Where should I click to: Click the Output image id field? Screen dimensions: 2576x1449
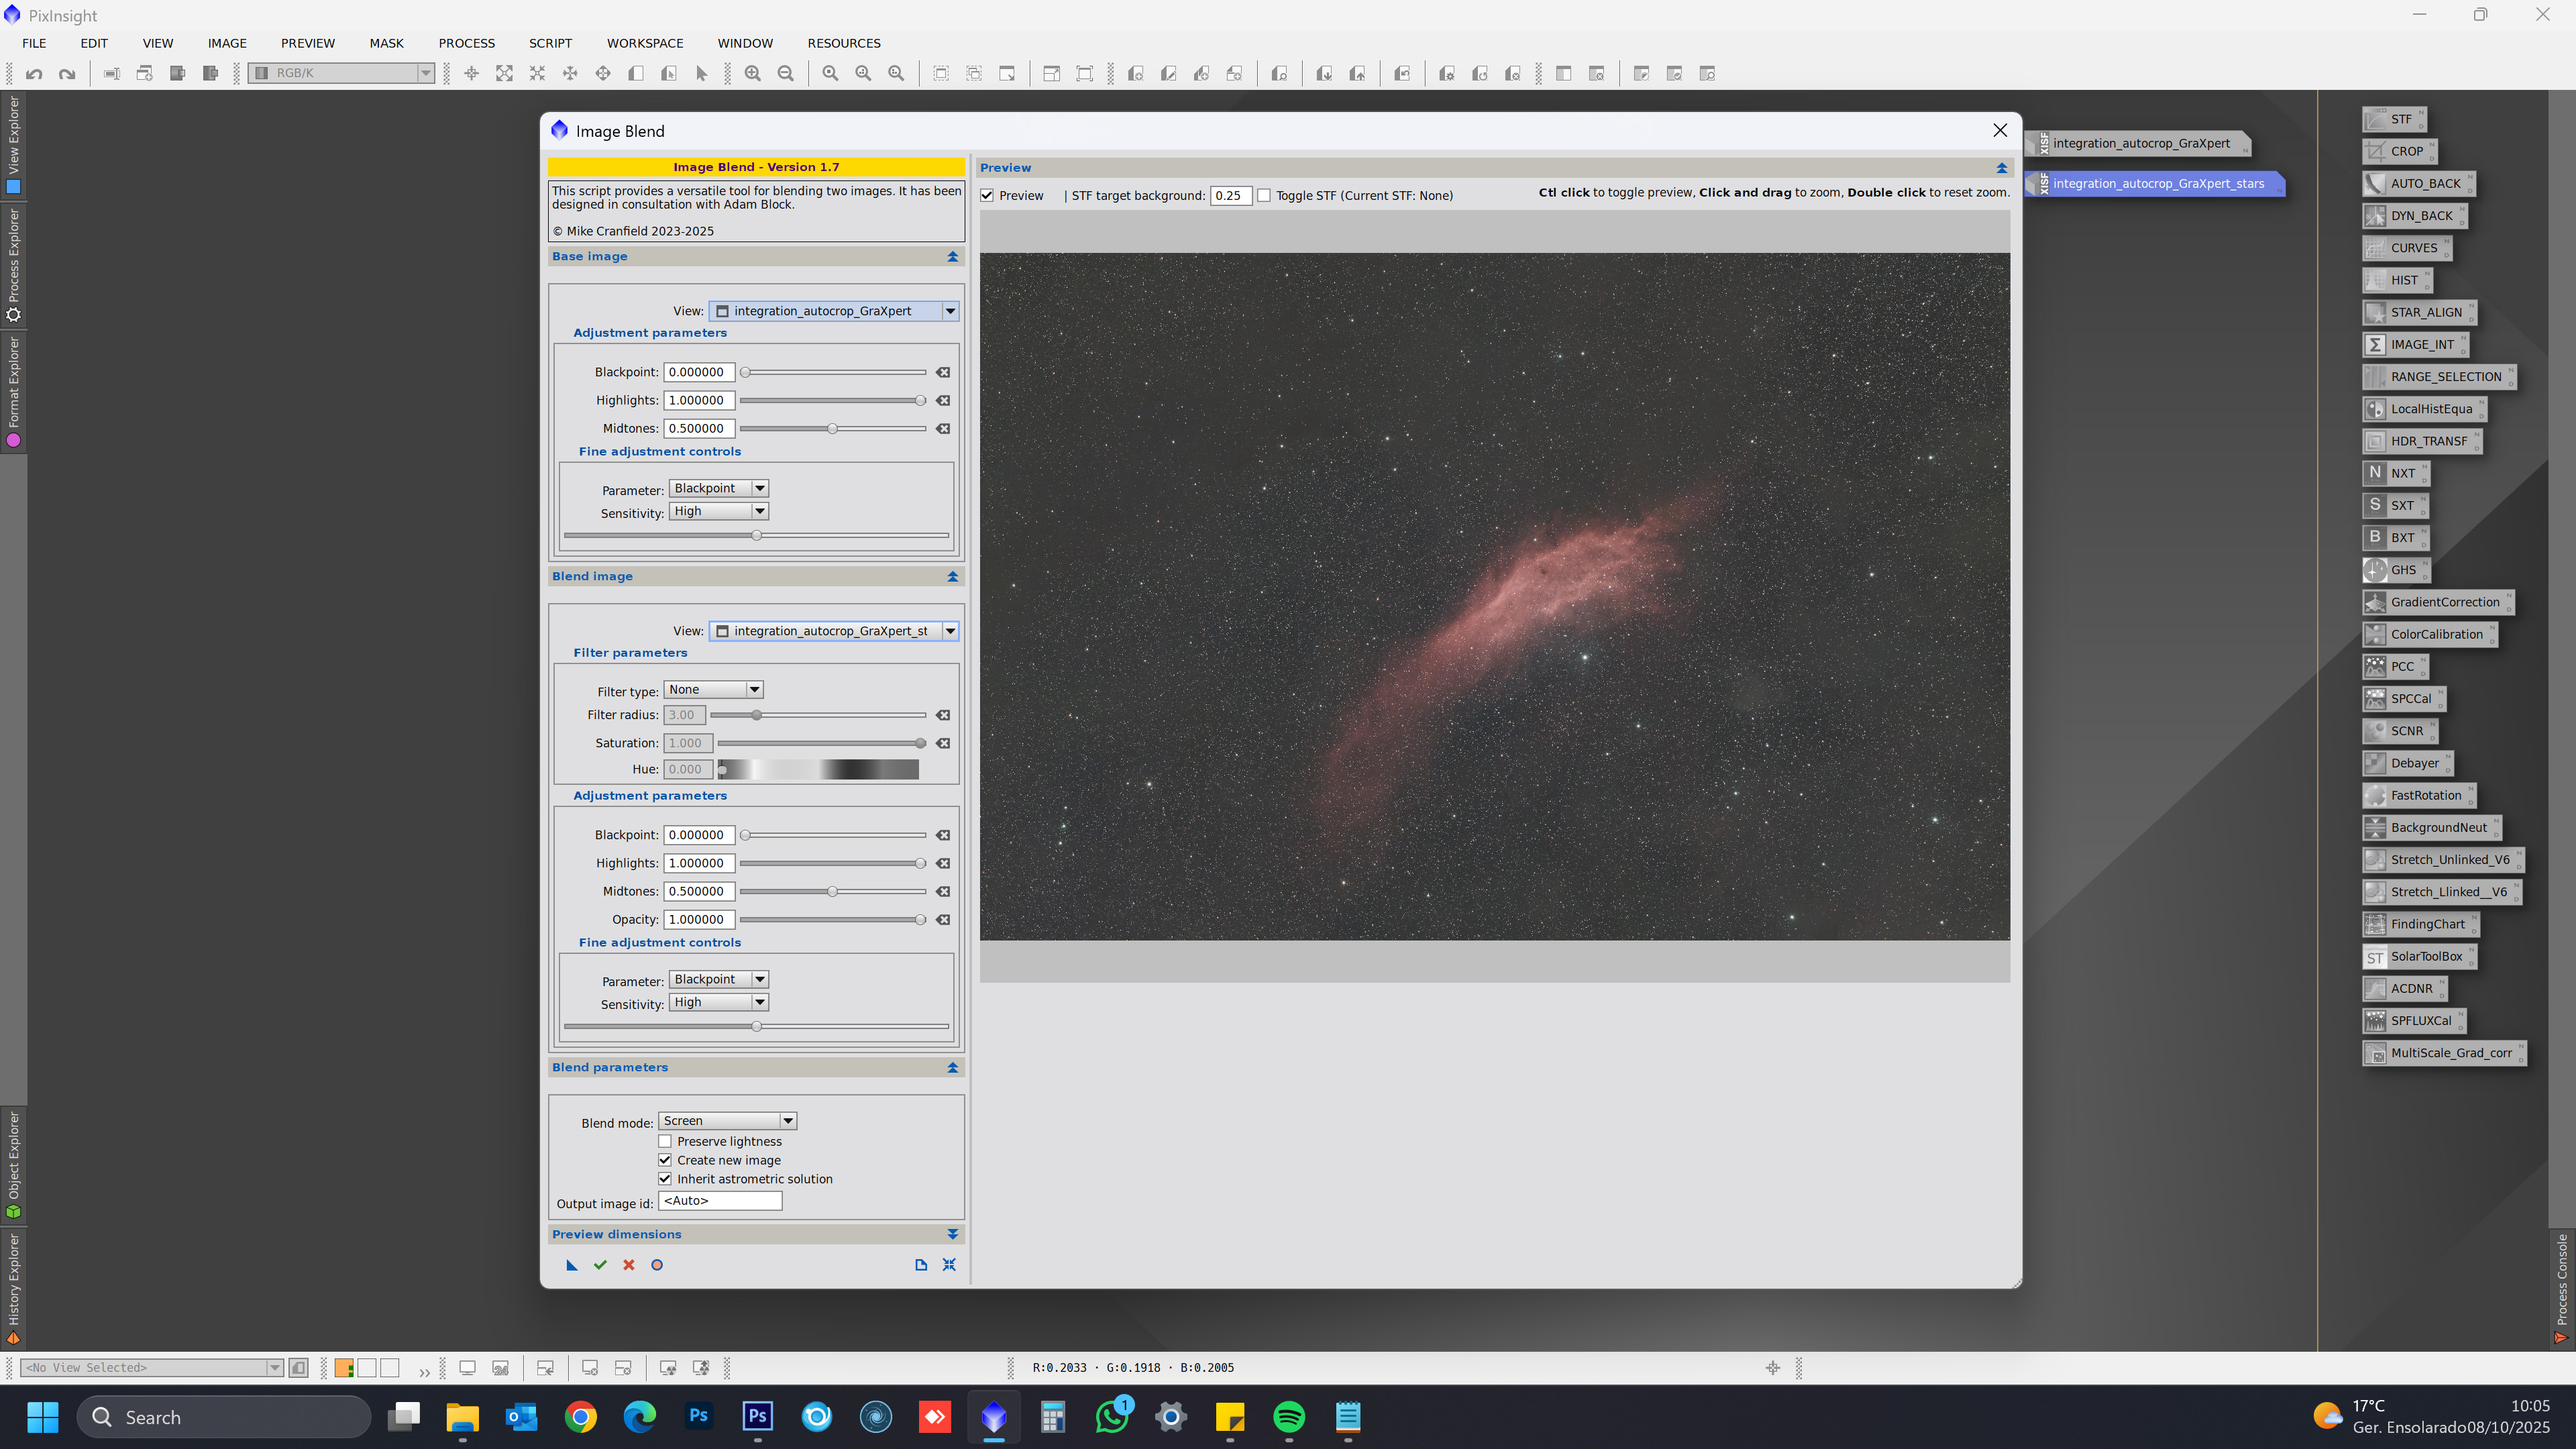point(720,1201)
